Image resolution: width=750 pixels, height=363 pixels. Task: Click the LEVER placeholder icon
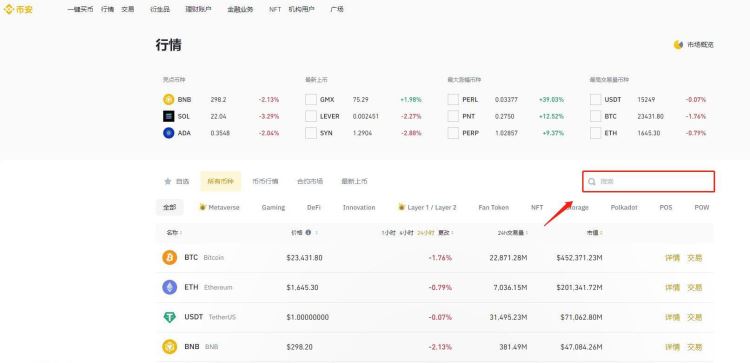pyautogui.click(x=311, y=116)
